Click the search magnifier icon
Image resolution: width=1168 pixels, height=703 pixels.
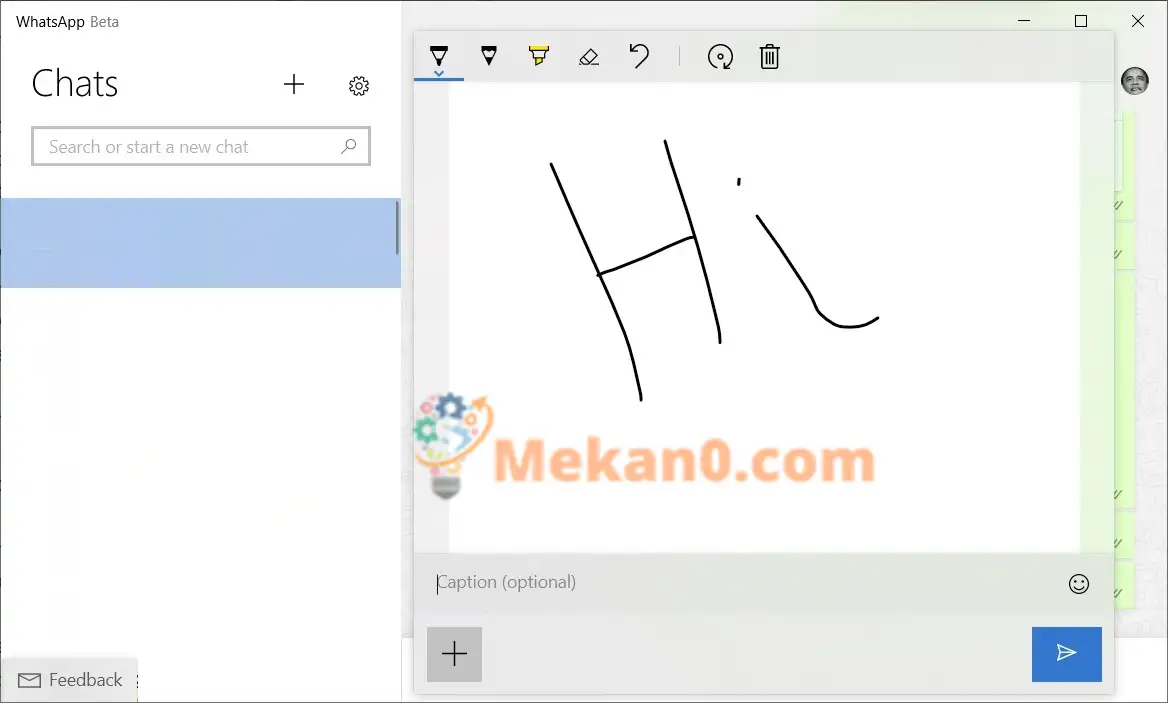coord(349,146)
